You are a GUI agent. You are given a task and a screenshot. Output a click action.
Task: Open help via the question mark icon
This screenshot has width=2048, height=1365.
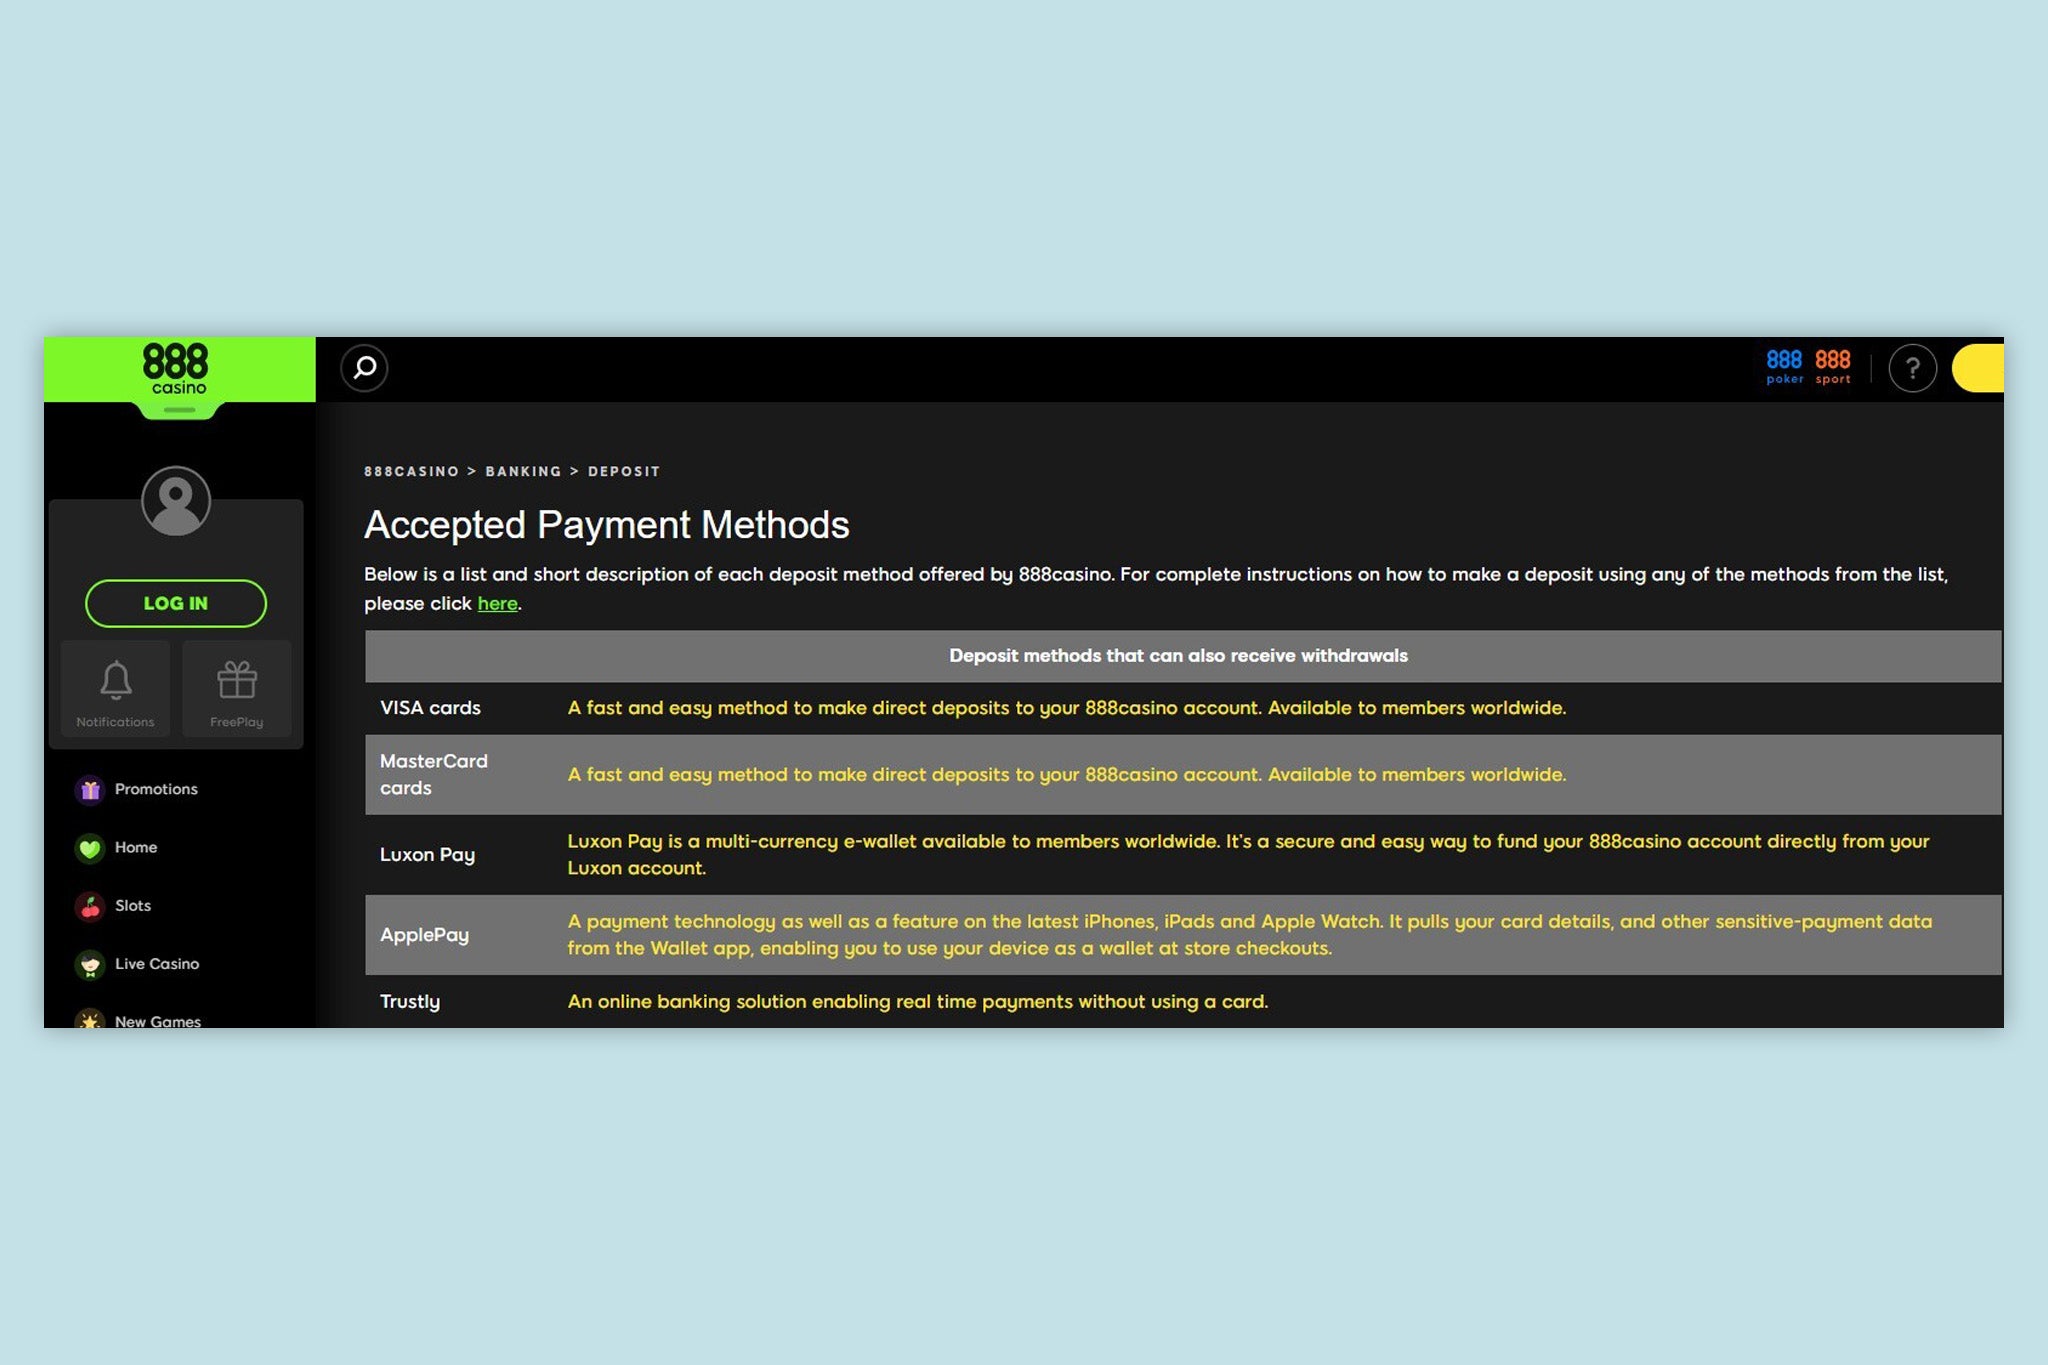[1913, 369]
